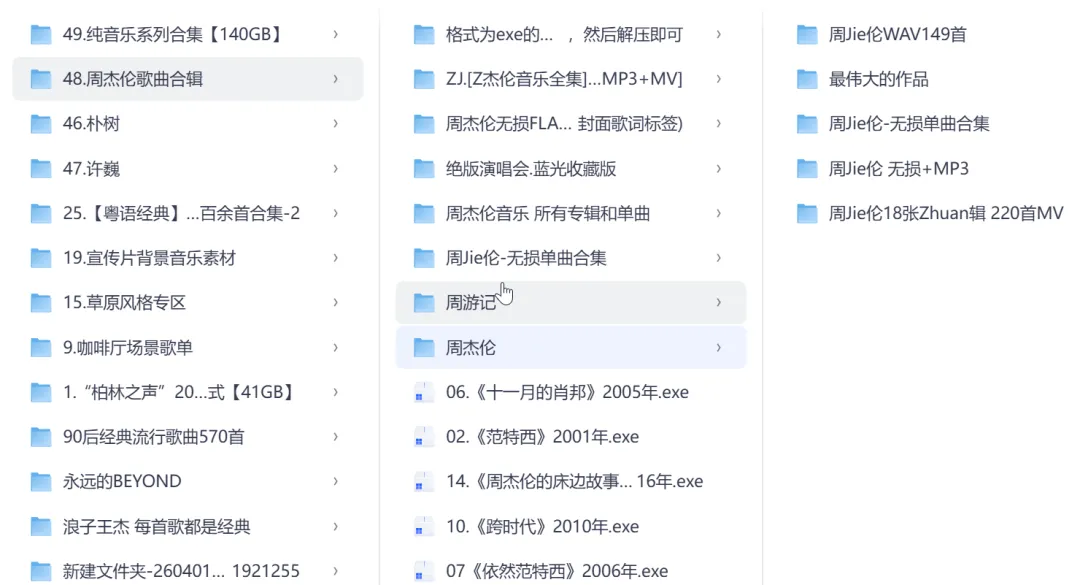
Task: Click folder icon of 绝版演唱会.蓝光收藏版
Action: (x=424, y=169)
